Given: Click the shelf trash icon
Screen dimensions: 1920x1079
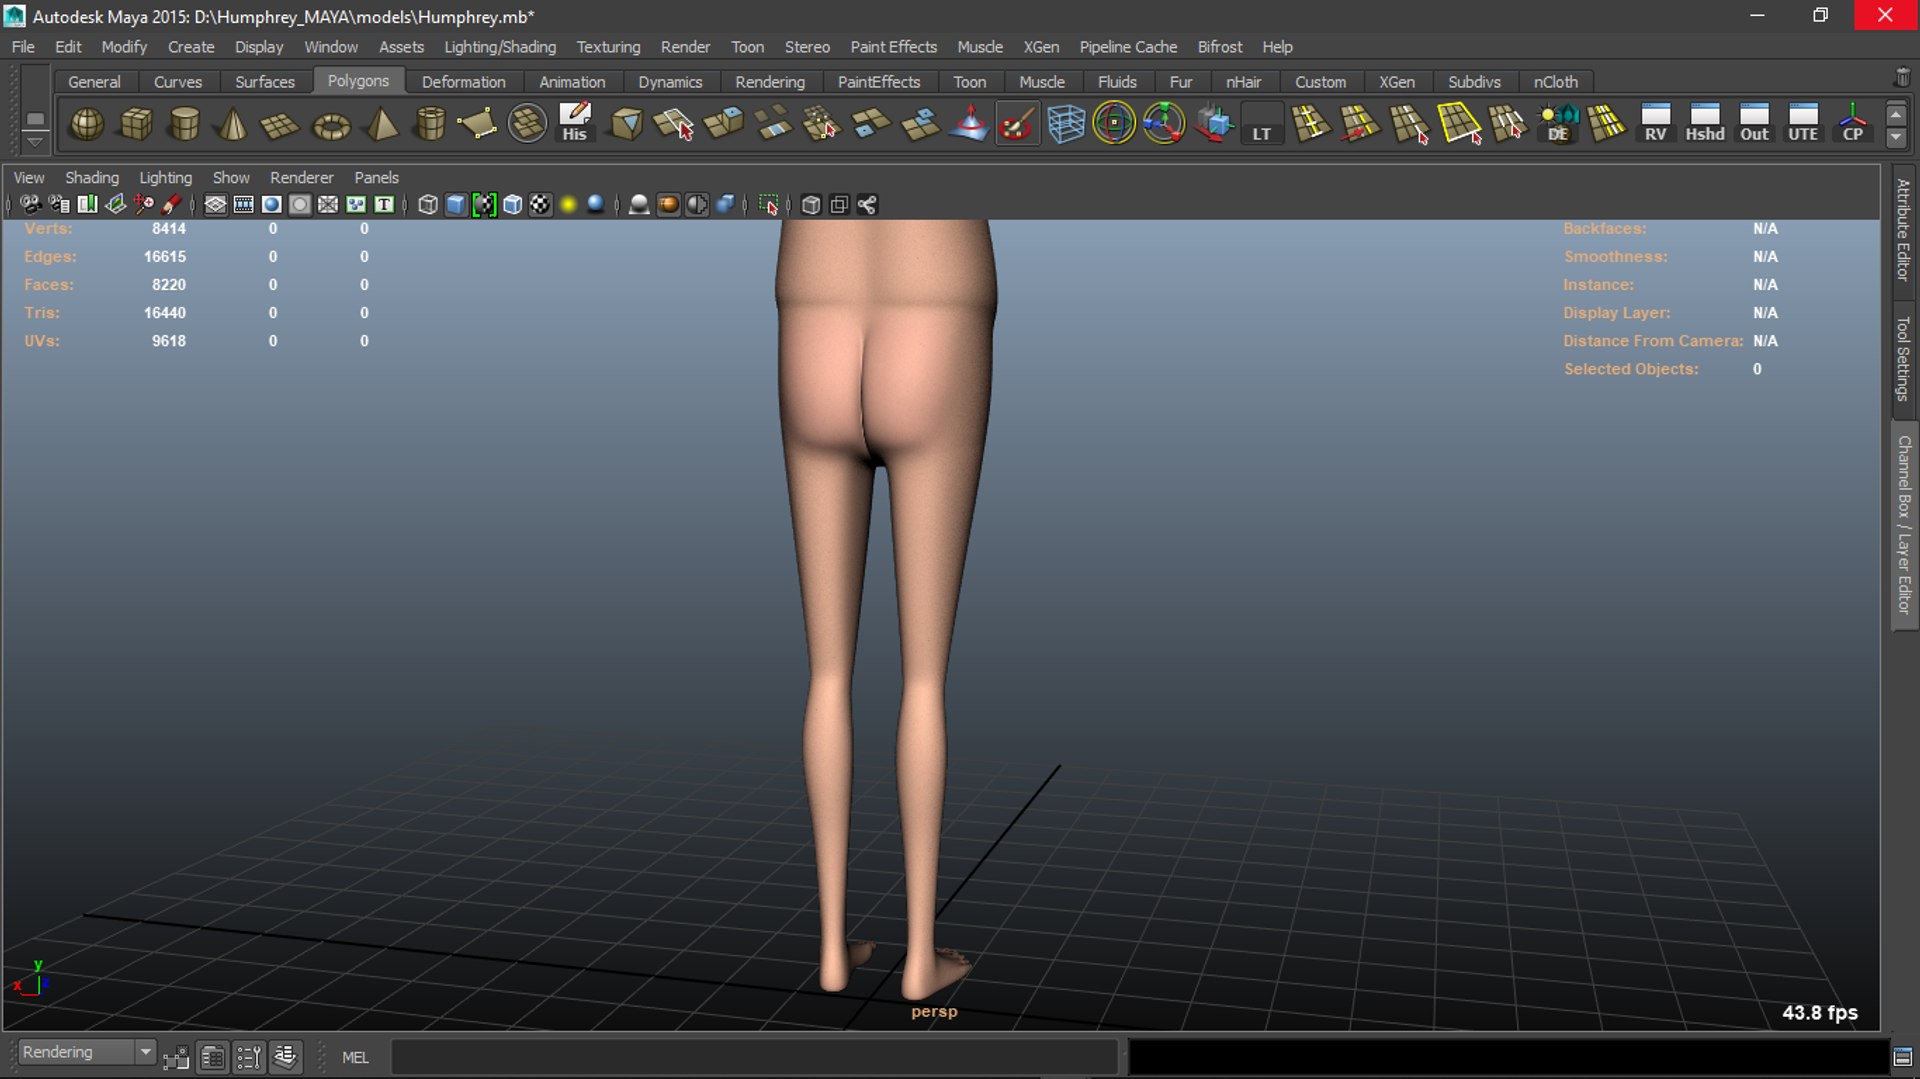Looking at the screenshot, I should pyautogui.click(x=1902, y=78).
